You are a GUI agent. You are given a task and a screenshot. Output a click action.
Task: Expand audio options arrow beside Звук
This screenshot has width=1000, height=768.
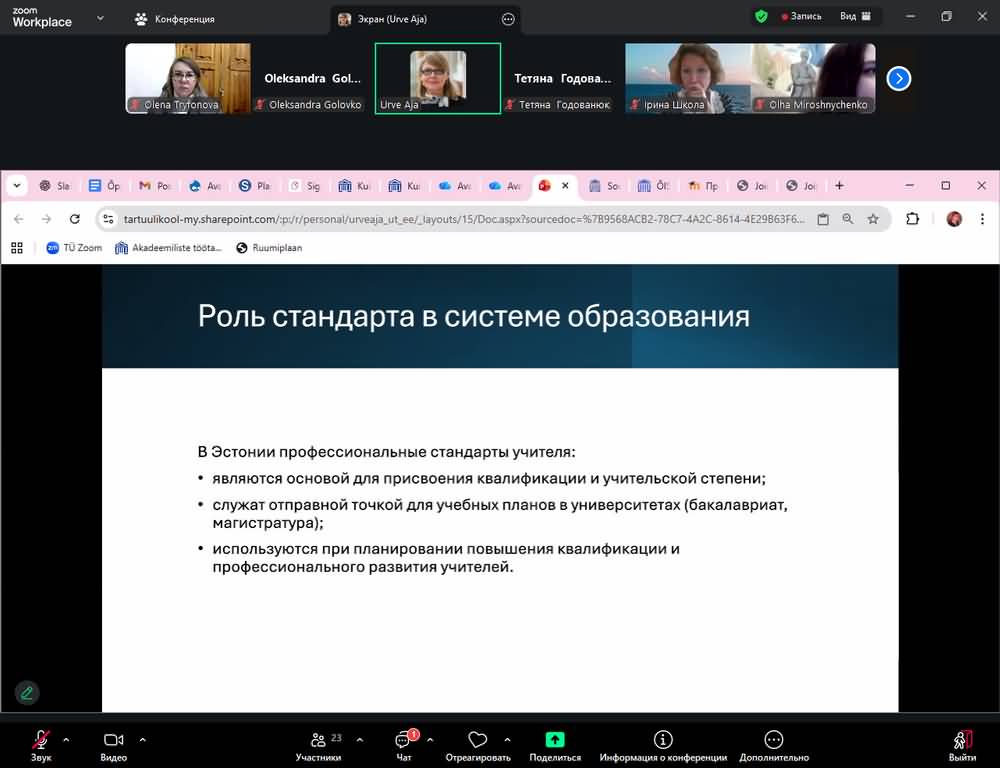click(x=66, y=740)
